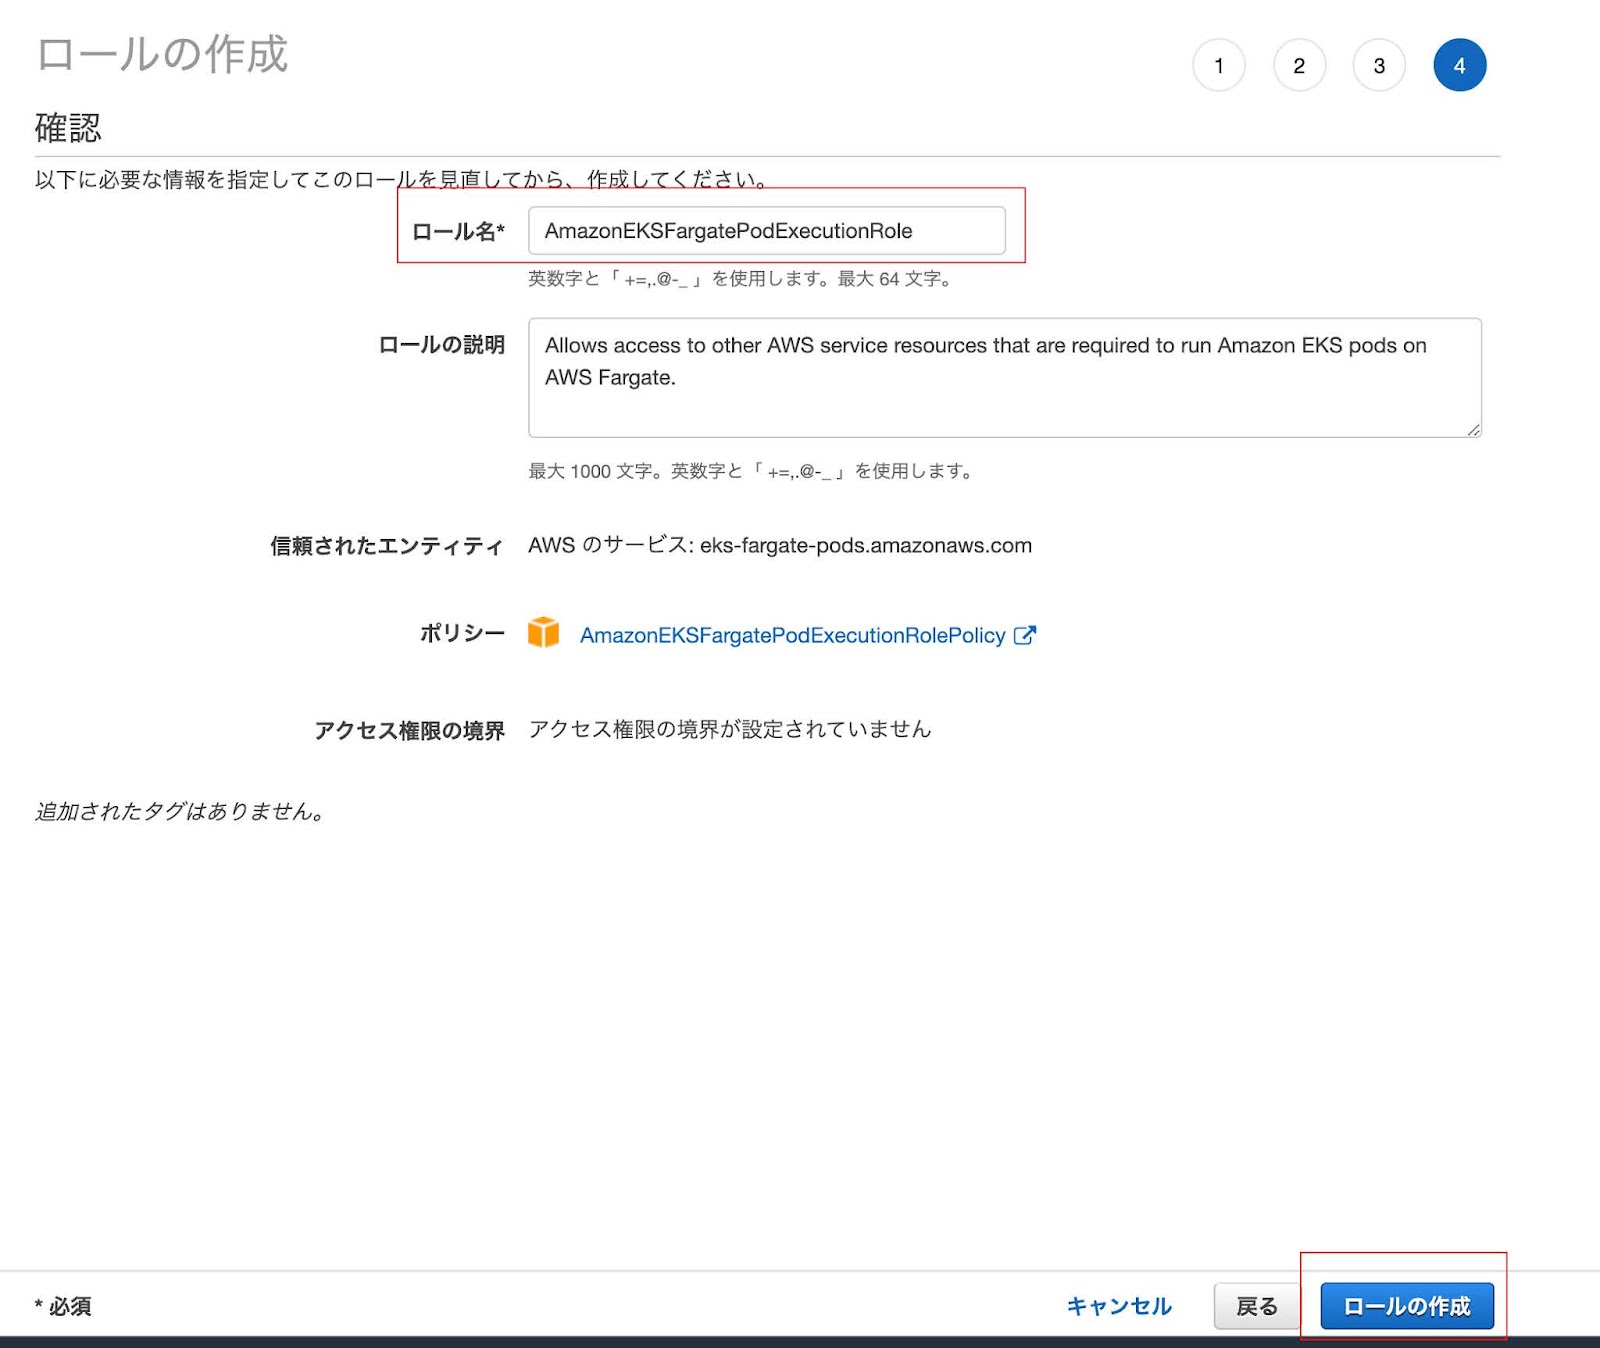
Task: Select the text eks-fargate-pods.amazonaws.com trusted entity
Action: coord(866,545)
